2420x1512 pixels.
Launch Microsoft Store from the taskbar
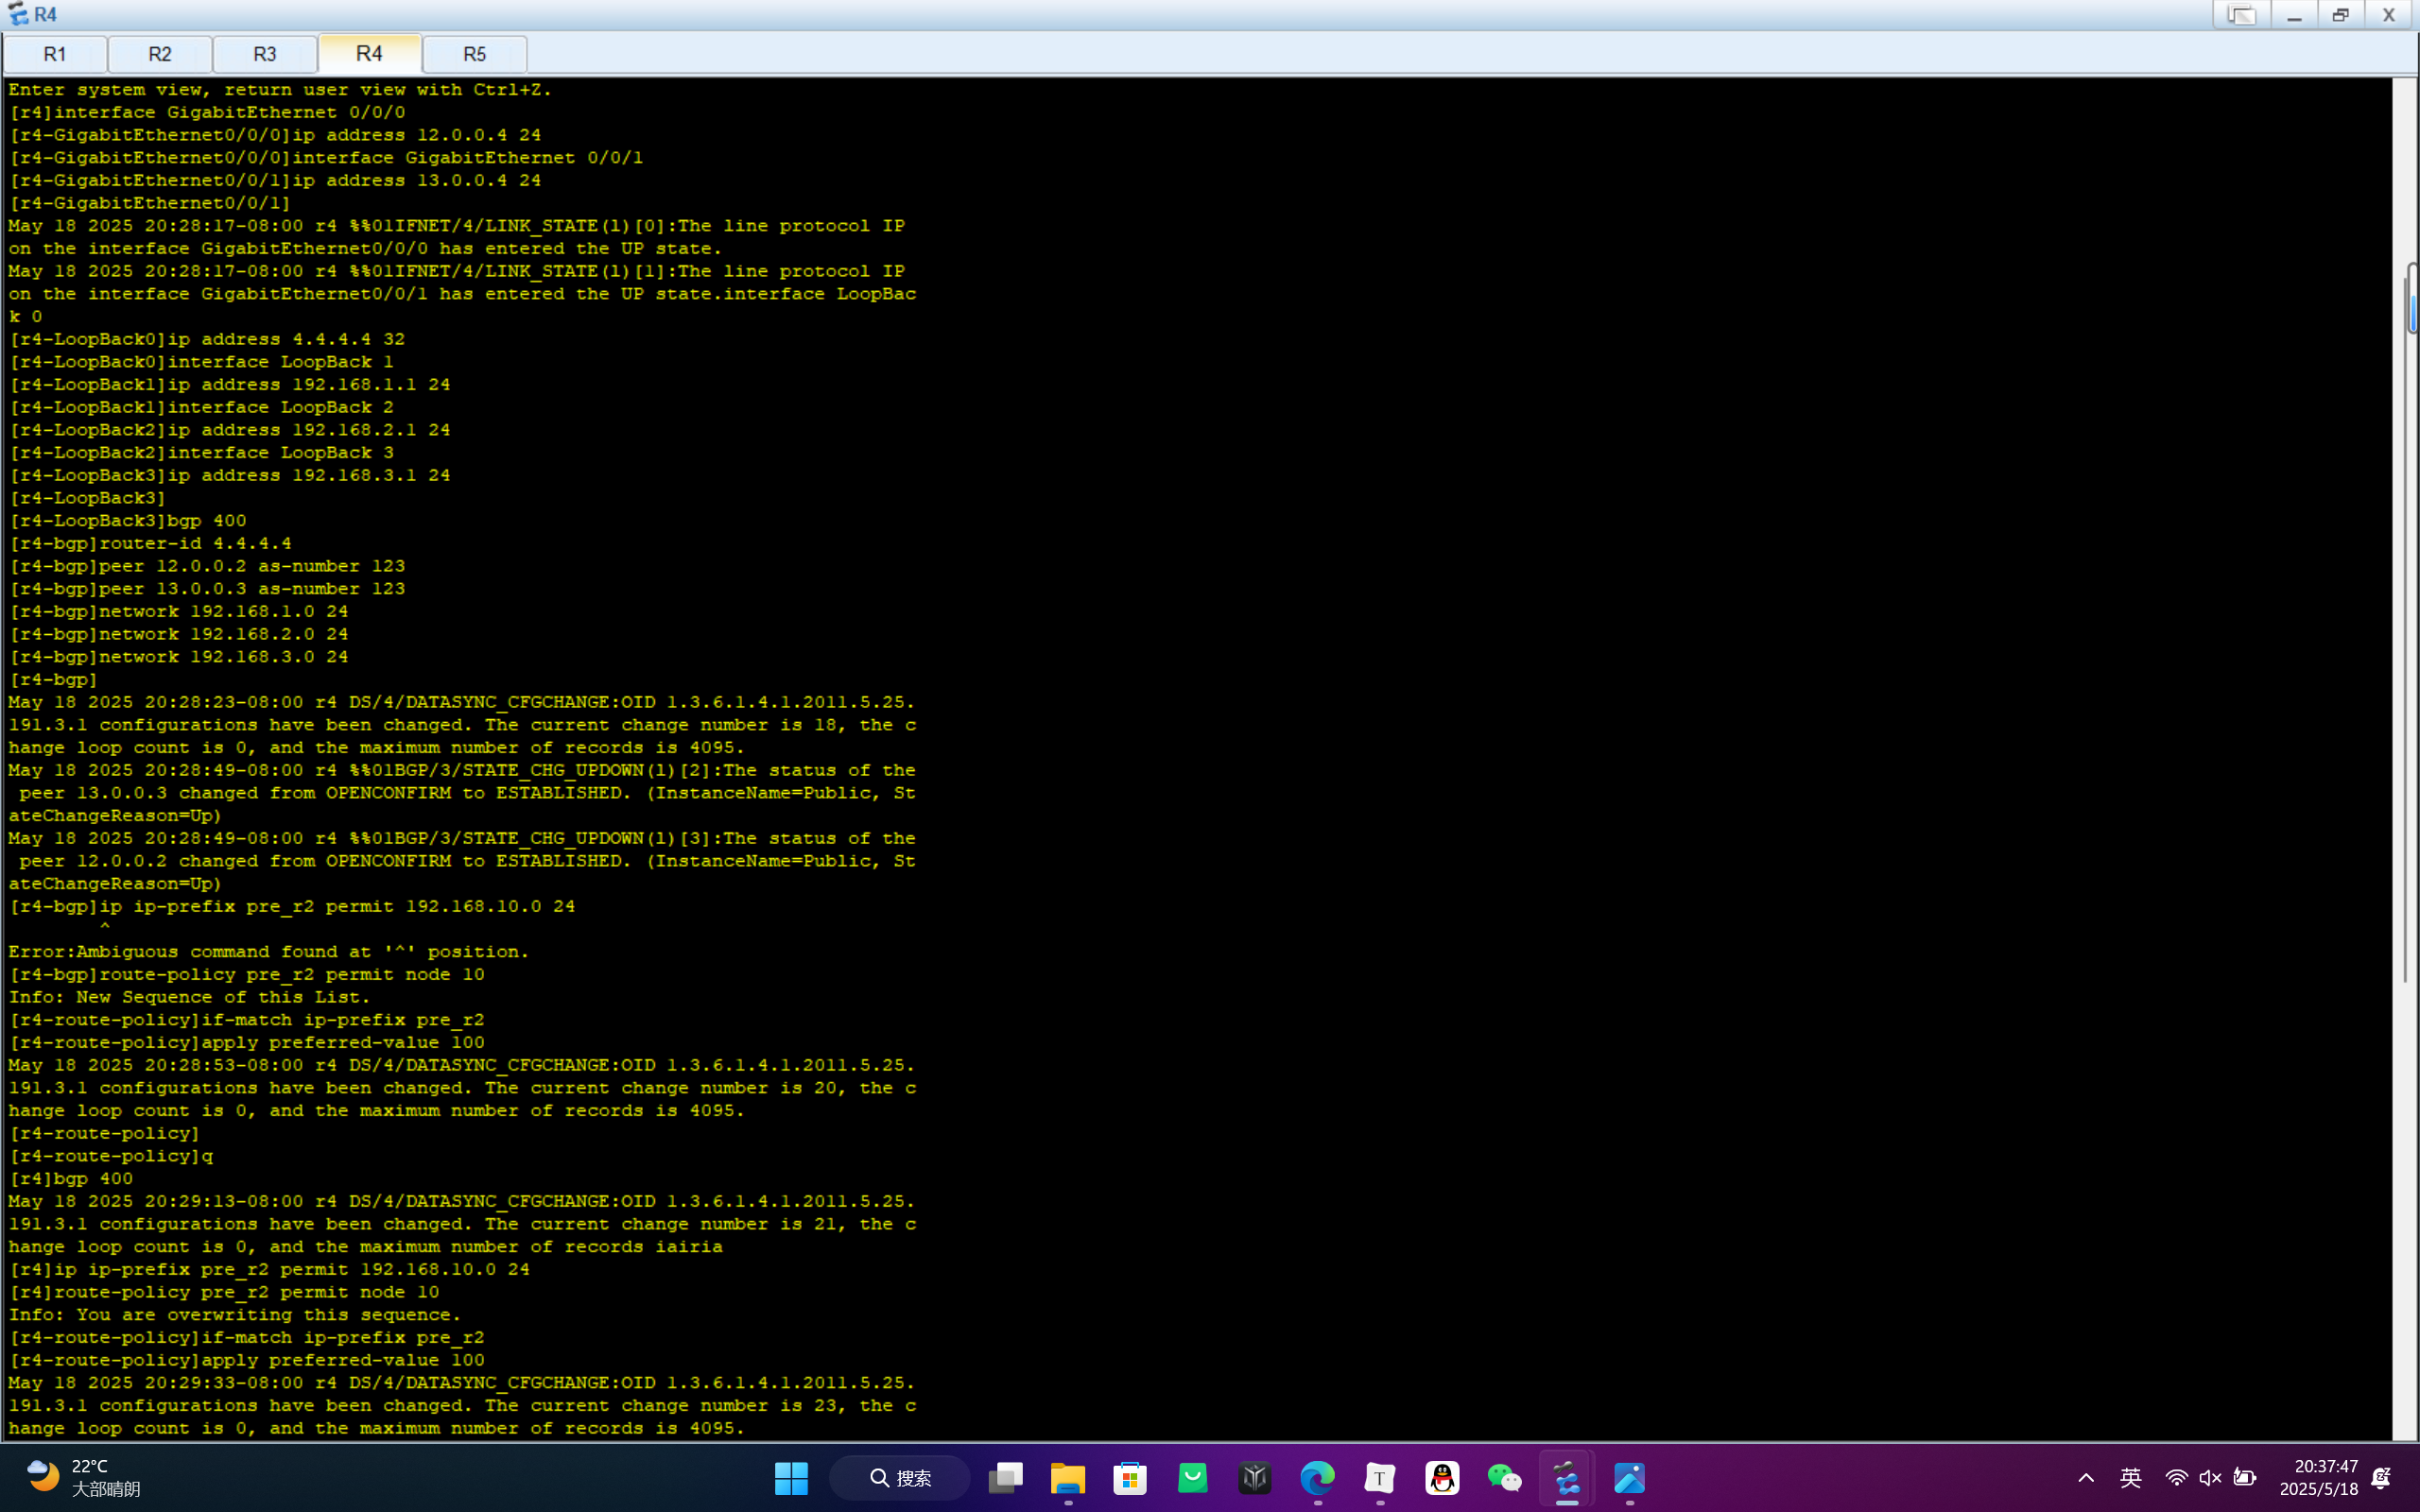coord(1130,1478)
